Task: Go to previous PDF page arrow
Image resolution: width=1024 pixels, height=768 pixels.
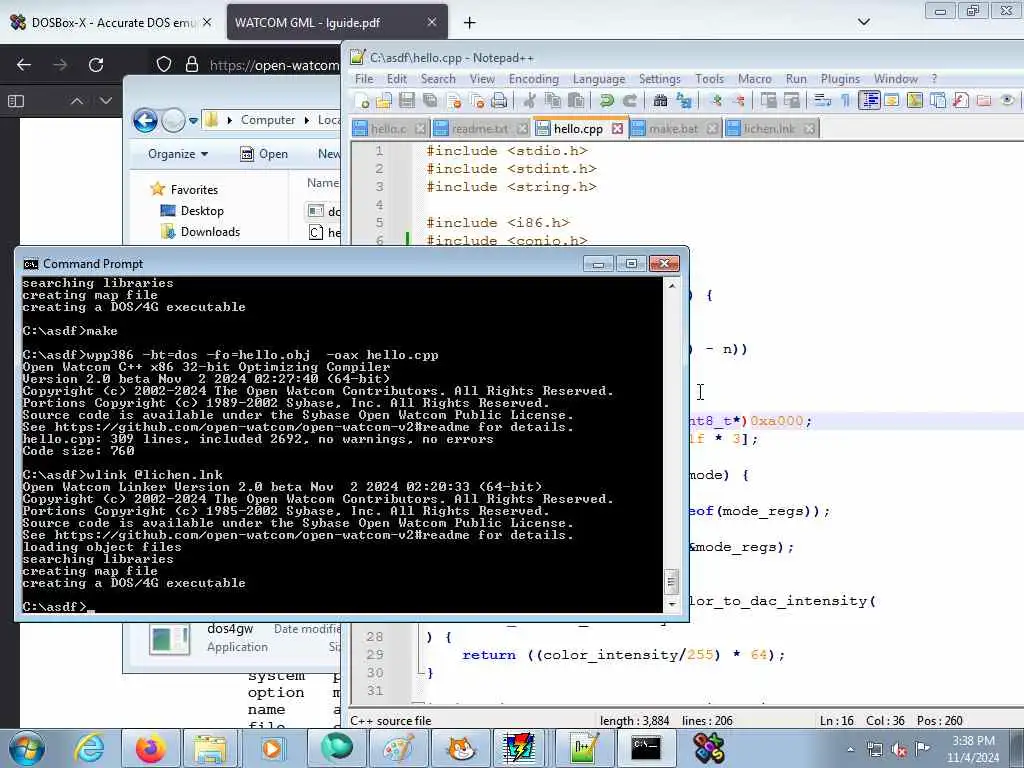Action: (76, 101)
